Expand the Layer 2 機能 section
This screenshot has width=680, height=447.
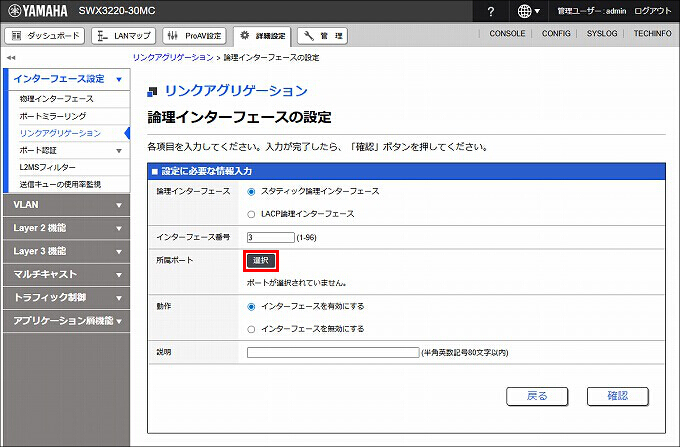click(66, 228)
